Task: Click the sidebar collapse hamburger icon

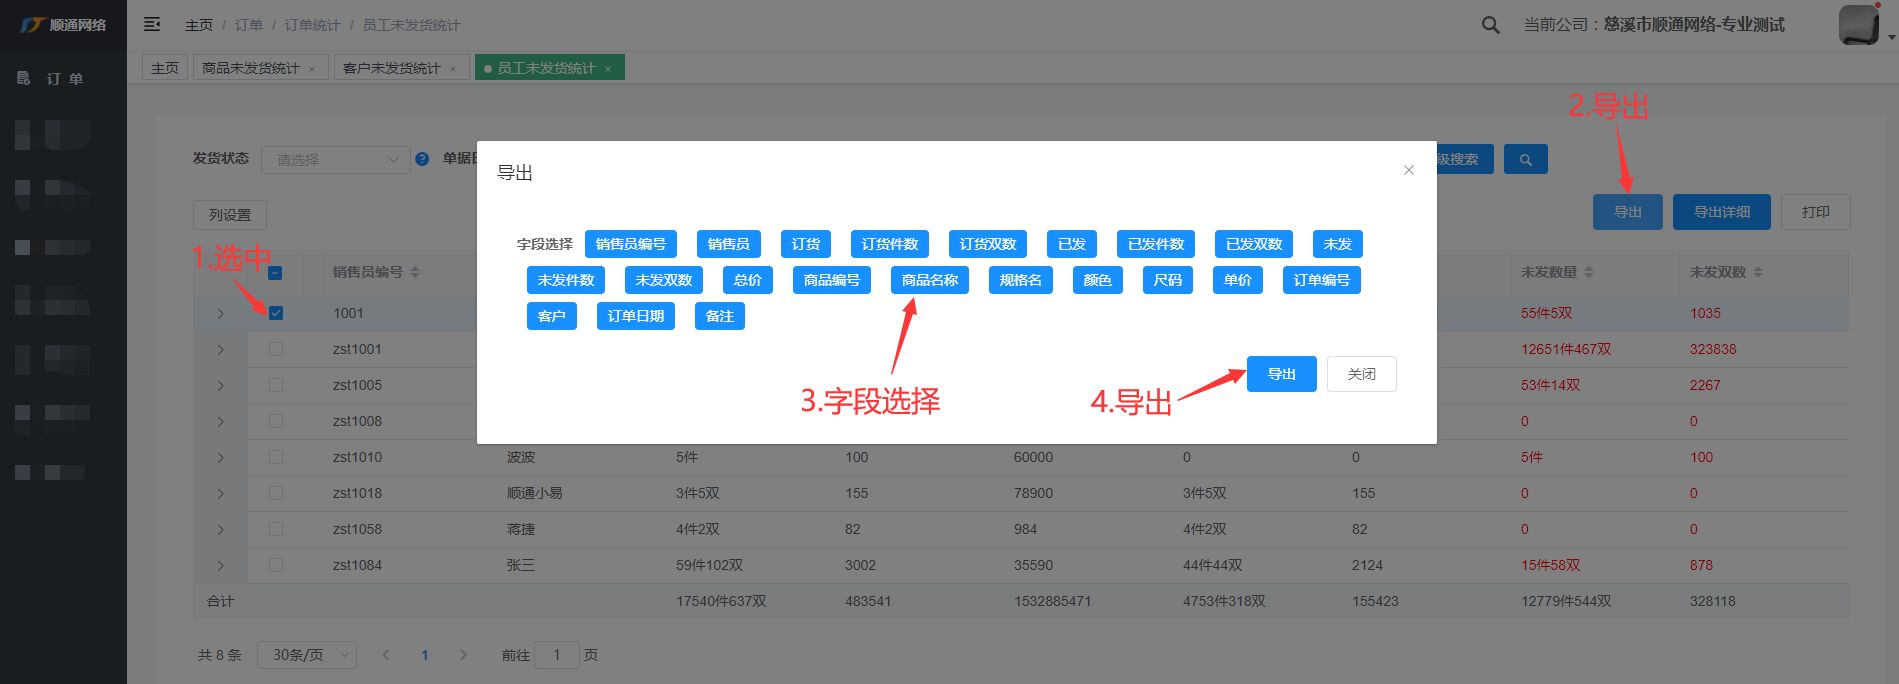Action: [152, 24]
